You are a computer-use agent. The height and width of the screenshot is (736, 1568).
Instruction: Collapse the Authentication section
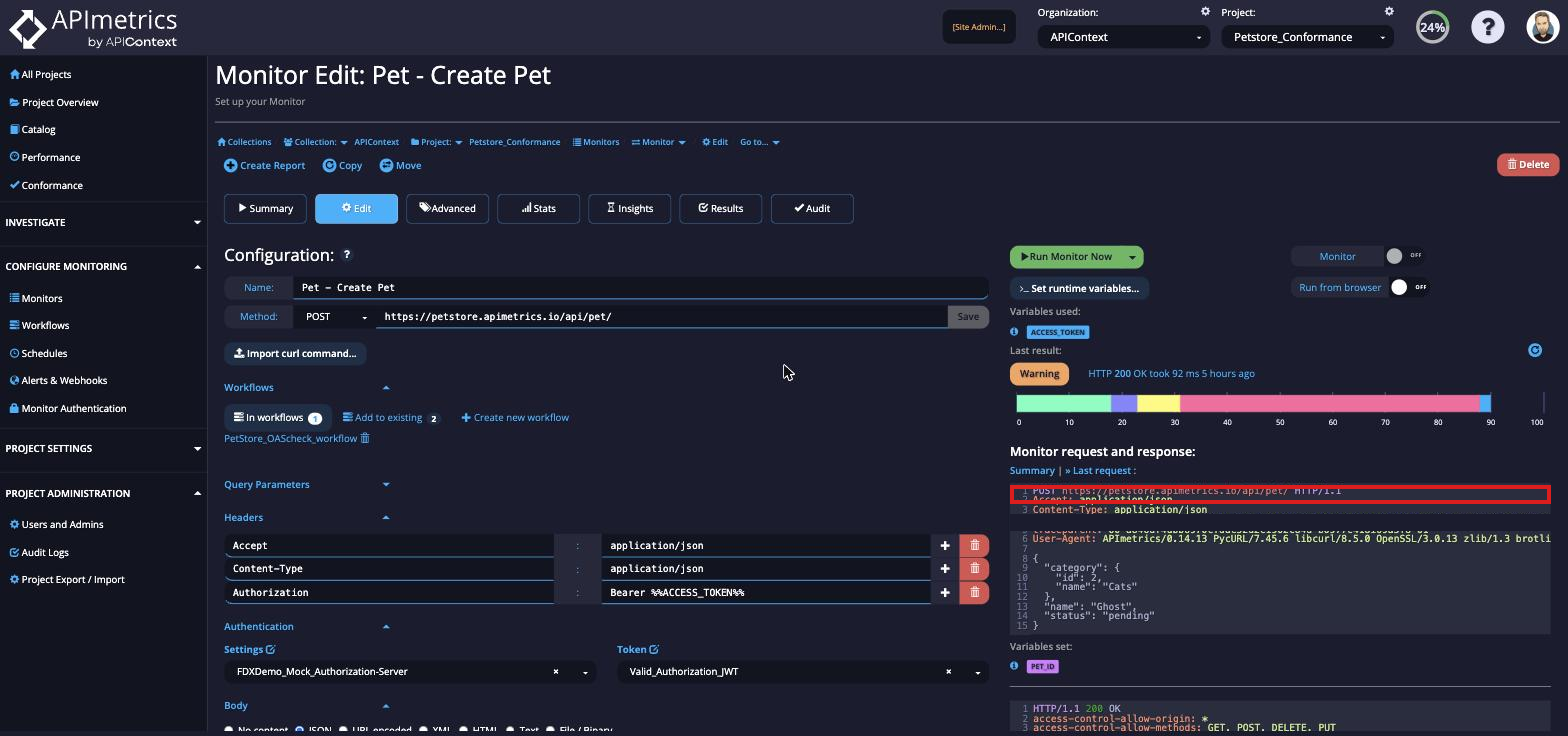coord(386,626)
